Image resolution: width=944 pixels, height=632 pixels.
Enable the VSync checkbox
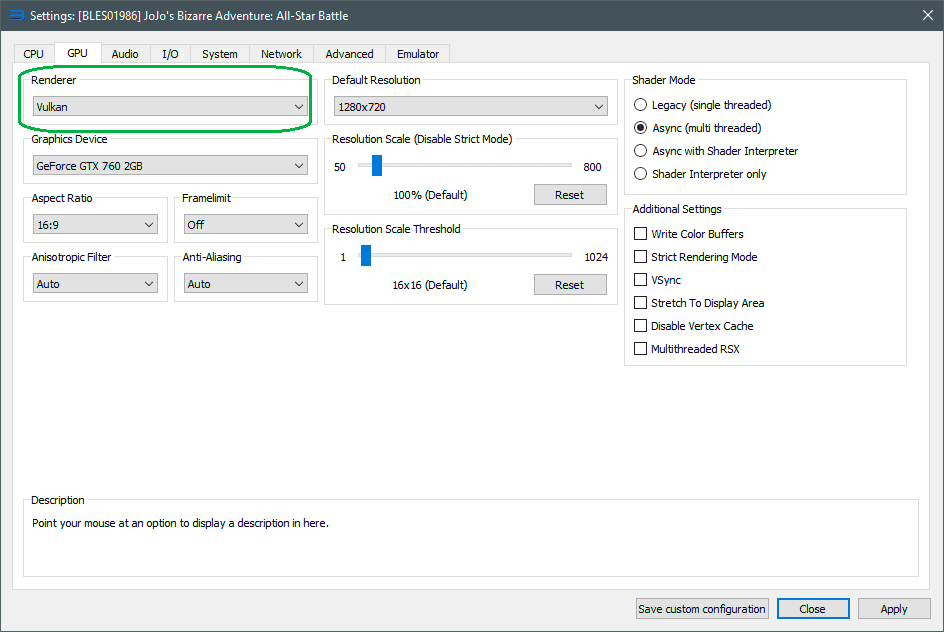tap(657, 279)
